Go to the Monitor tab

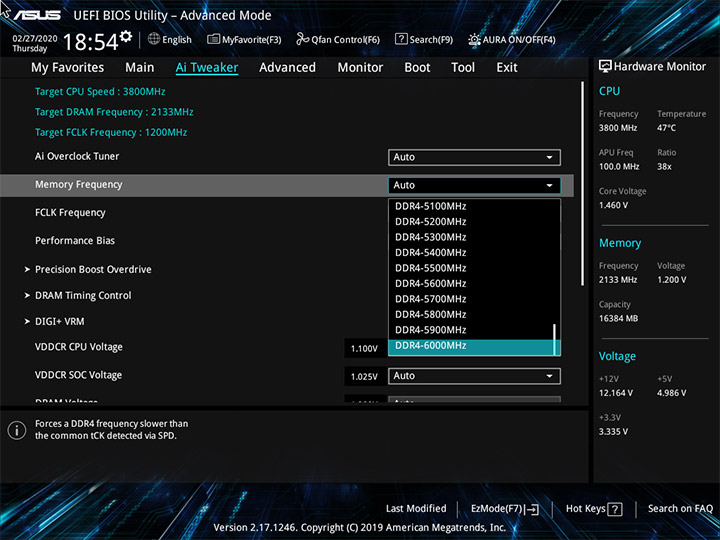pos(360,68)
